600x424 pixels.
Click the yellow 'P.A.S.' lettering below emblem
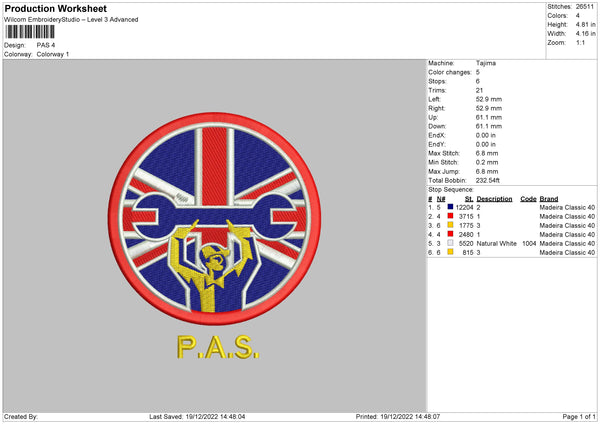coord(218,347)
